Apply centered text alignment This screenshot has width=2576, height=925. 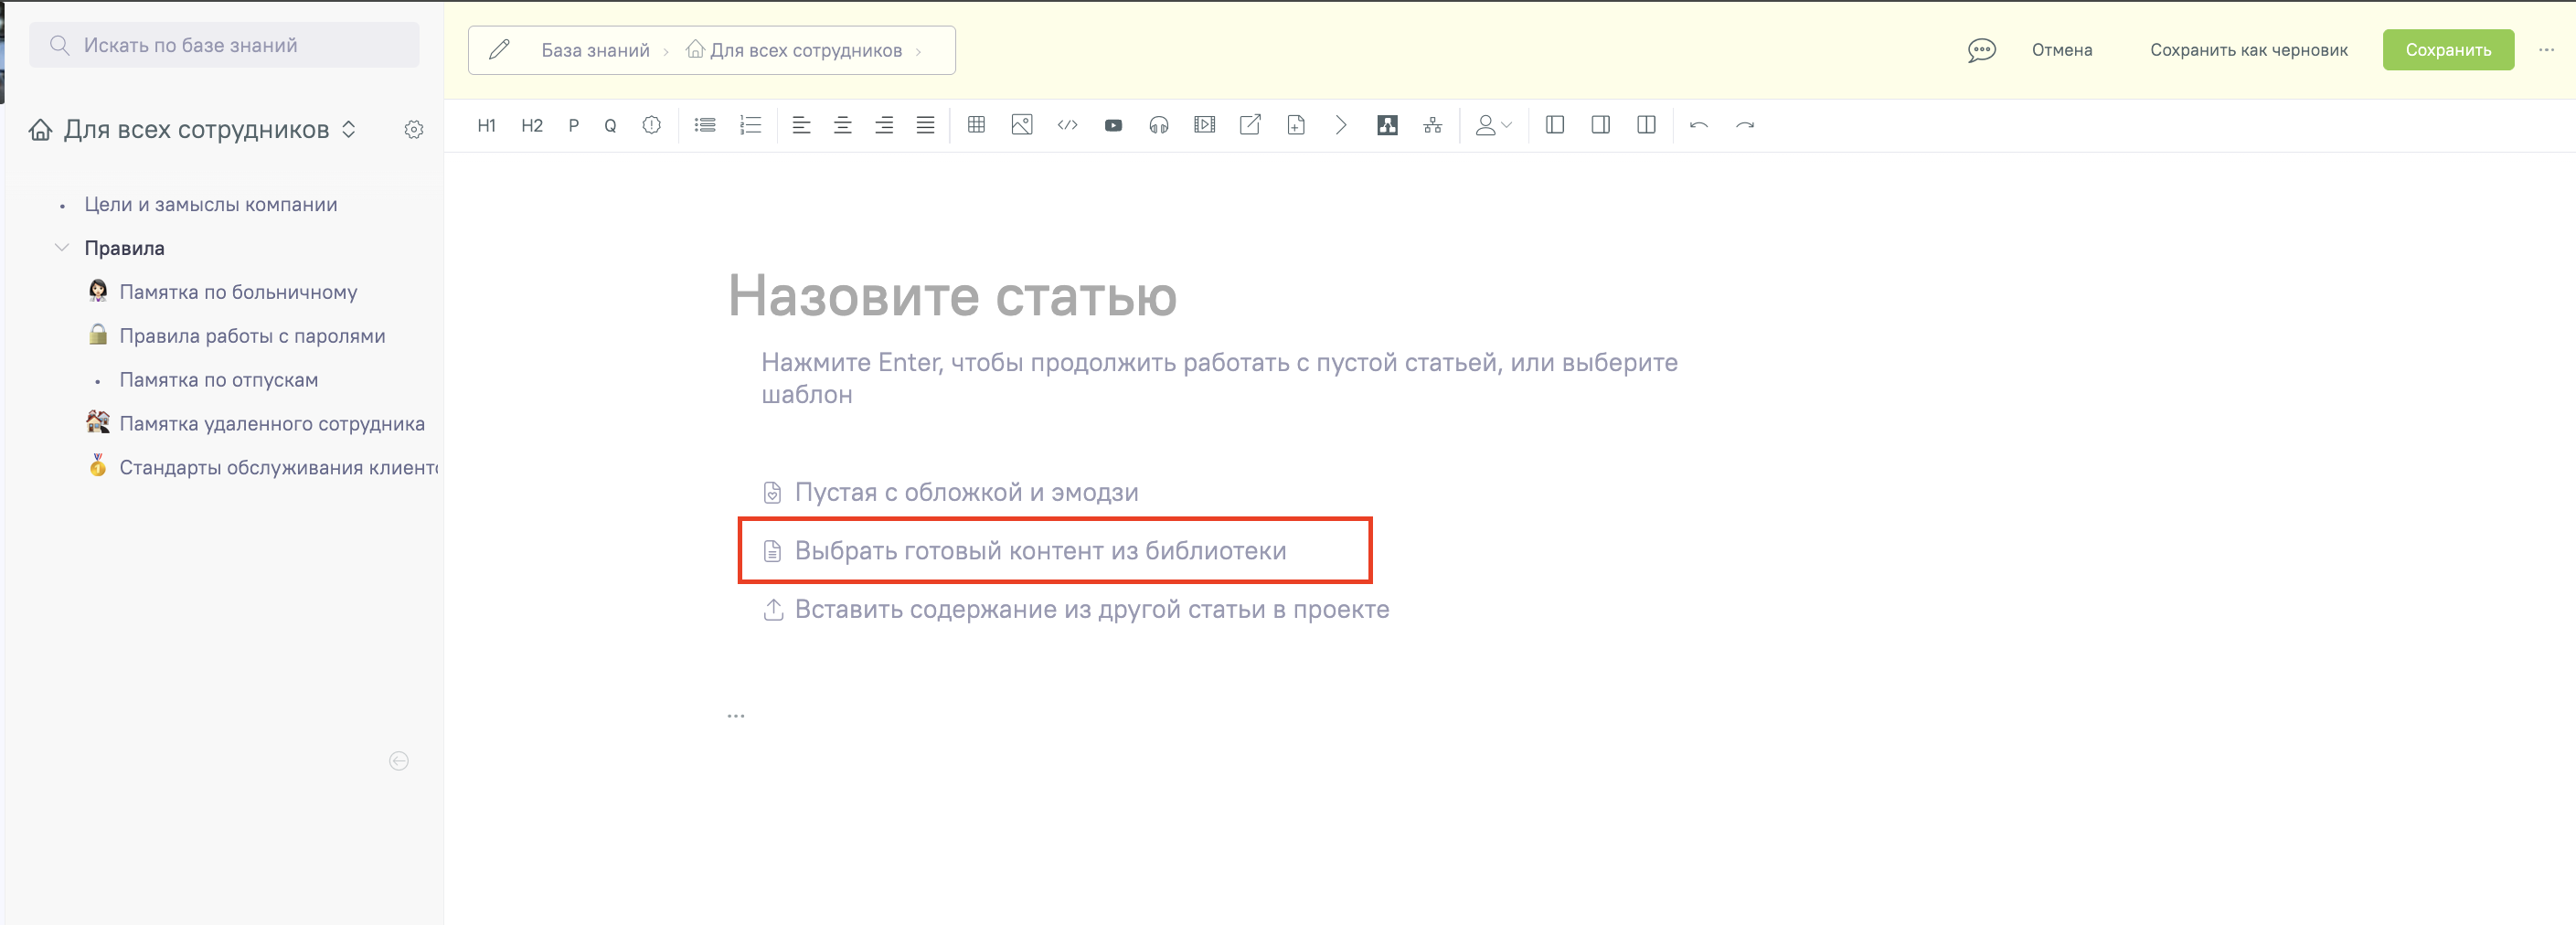coord(842,125)
